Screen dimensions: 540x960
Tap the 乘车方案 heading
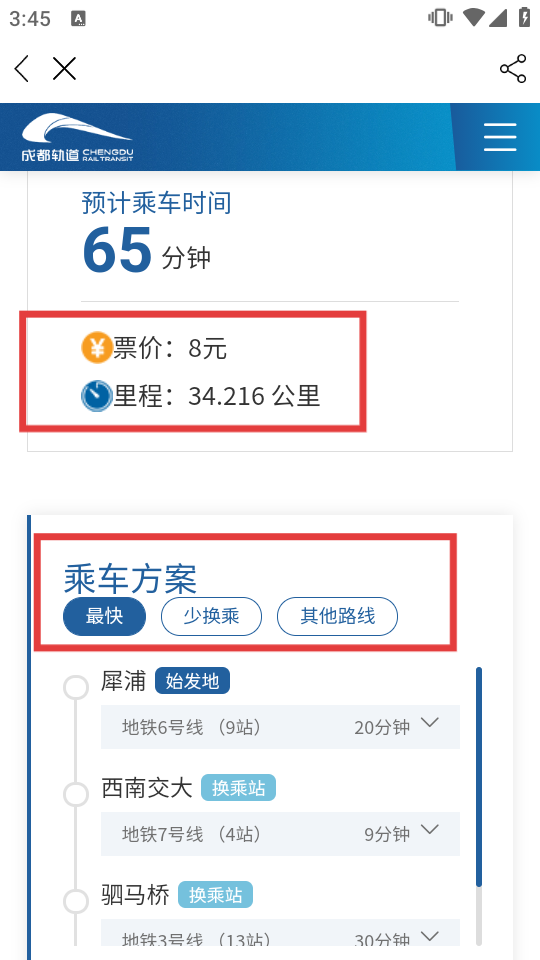[130, 579]
